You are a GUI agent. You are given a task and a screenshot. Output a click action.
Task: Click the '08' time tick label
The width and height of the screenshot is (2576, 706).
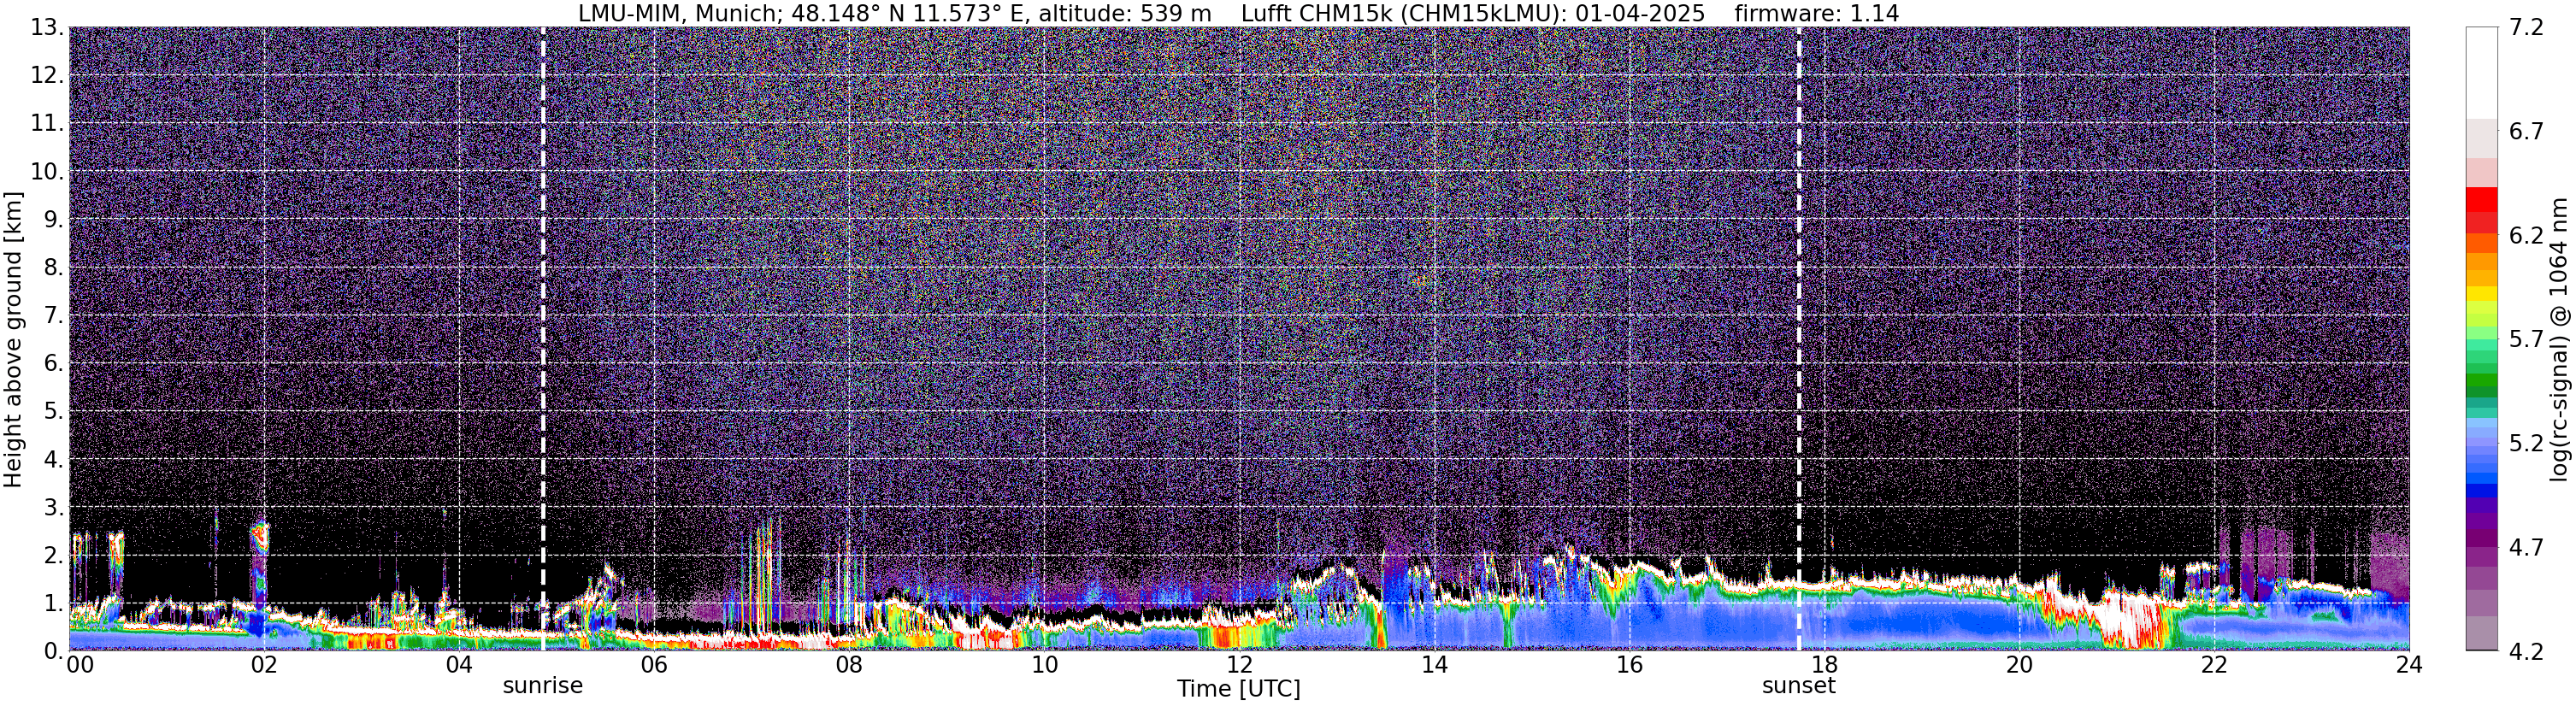click(848, 665)
